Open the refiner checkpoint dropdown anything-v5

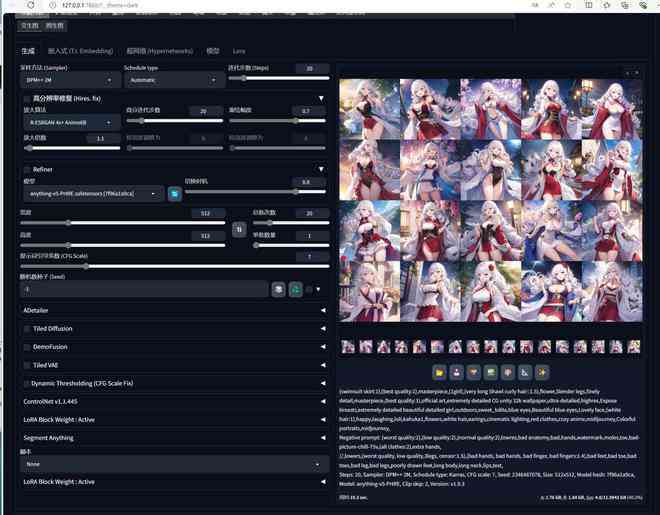92,194
